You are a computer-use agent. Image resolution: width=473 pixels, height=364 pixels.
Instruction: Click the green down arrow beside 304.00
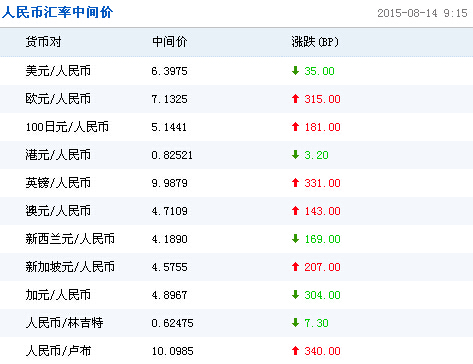(x=295, y=295)
